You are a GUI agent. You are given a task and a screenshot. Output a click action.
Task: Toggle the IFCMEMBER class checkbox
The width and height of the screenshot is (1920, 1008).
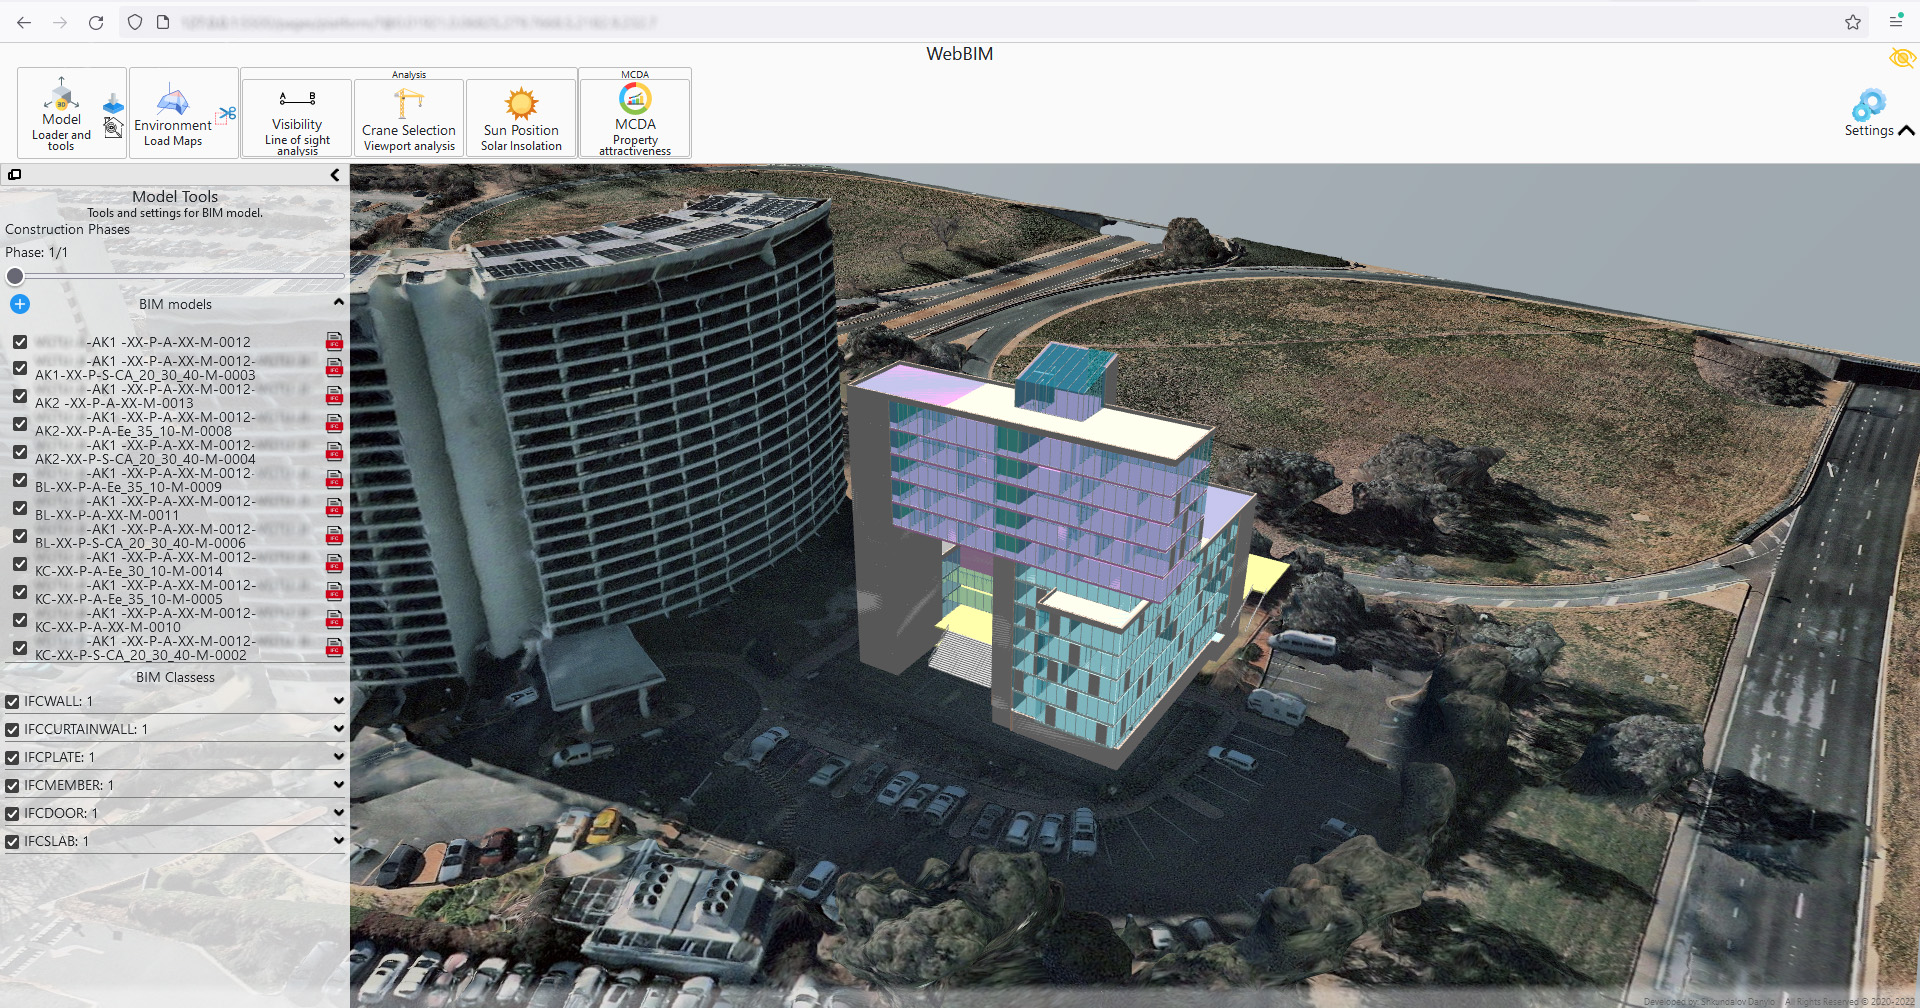(x=12, y=786)
